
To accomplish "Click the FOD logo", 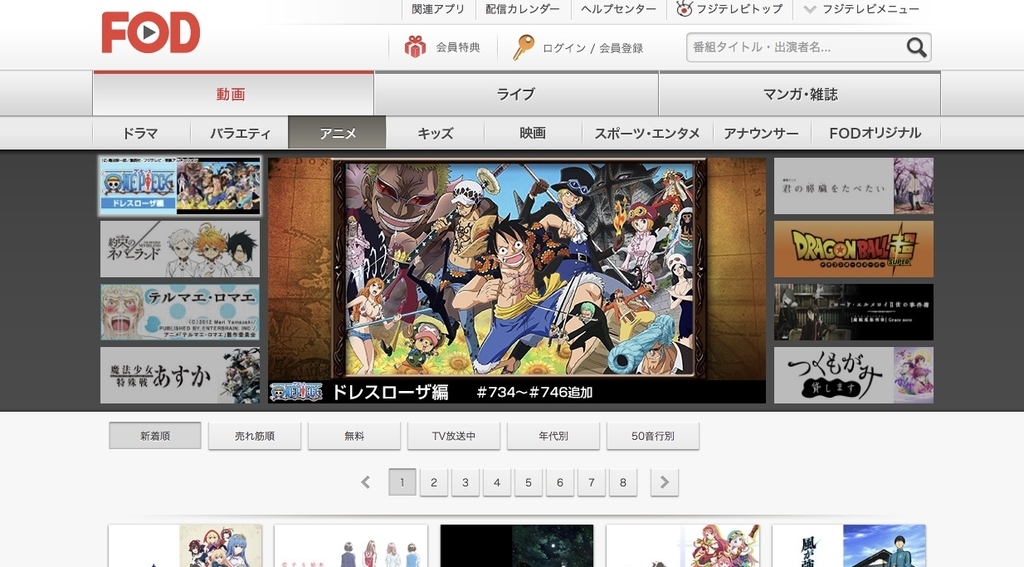I will (151, 32).
